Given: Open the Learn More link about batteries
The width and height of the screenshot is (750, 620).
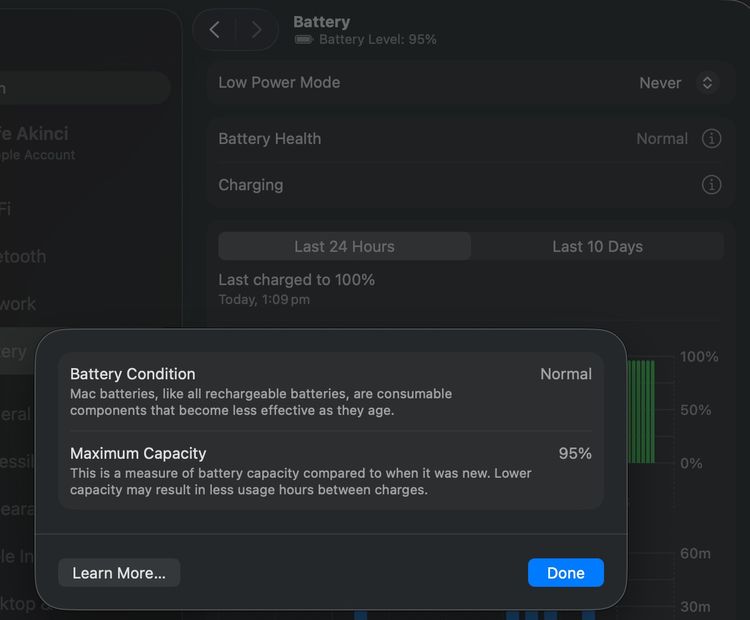Looking at the screenshot, I should pos(119,573).
